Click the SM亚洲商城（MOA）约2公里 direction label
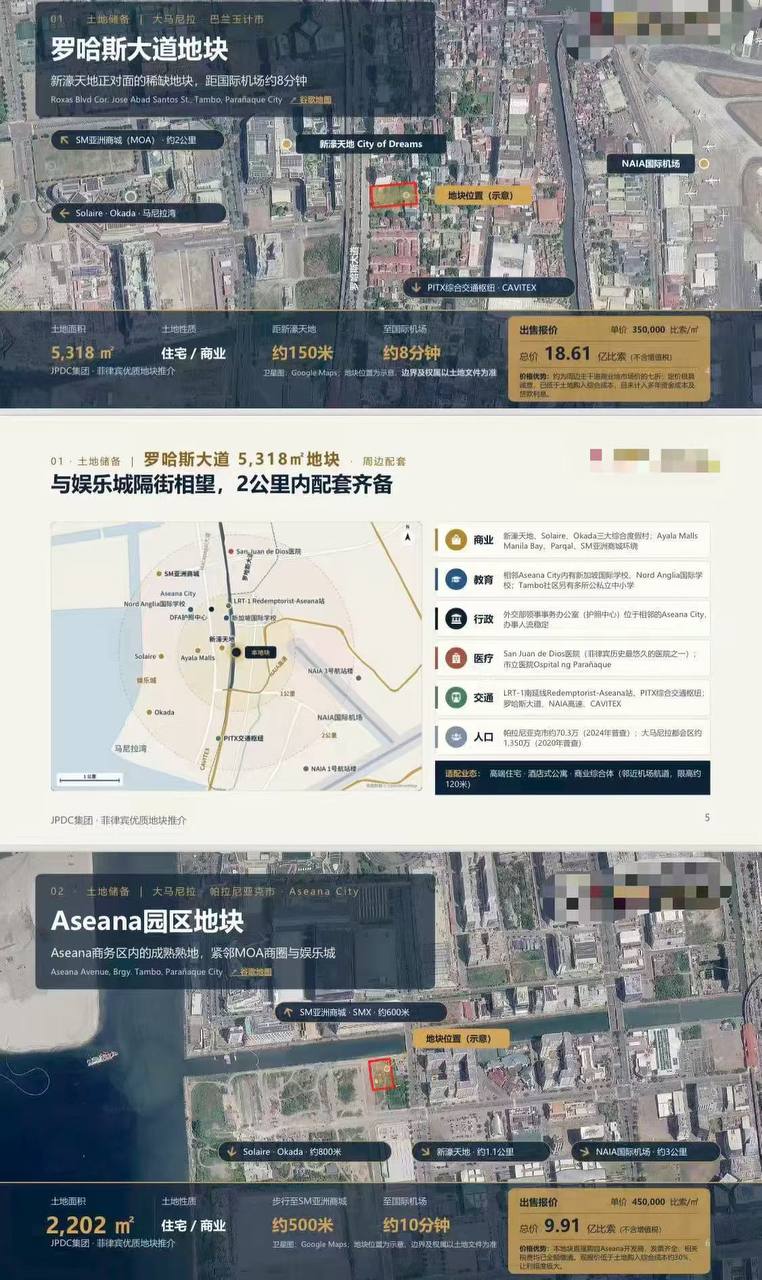 point(137,141)
